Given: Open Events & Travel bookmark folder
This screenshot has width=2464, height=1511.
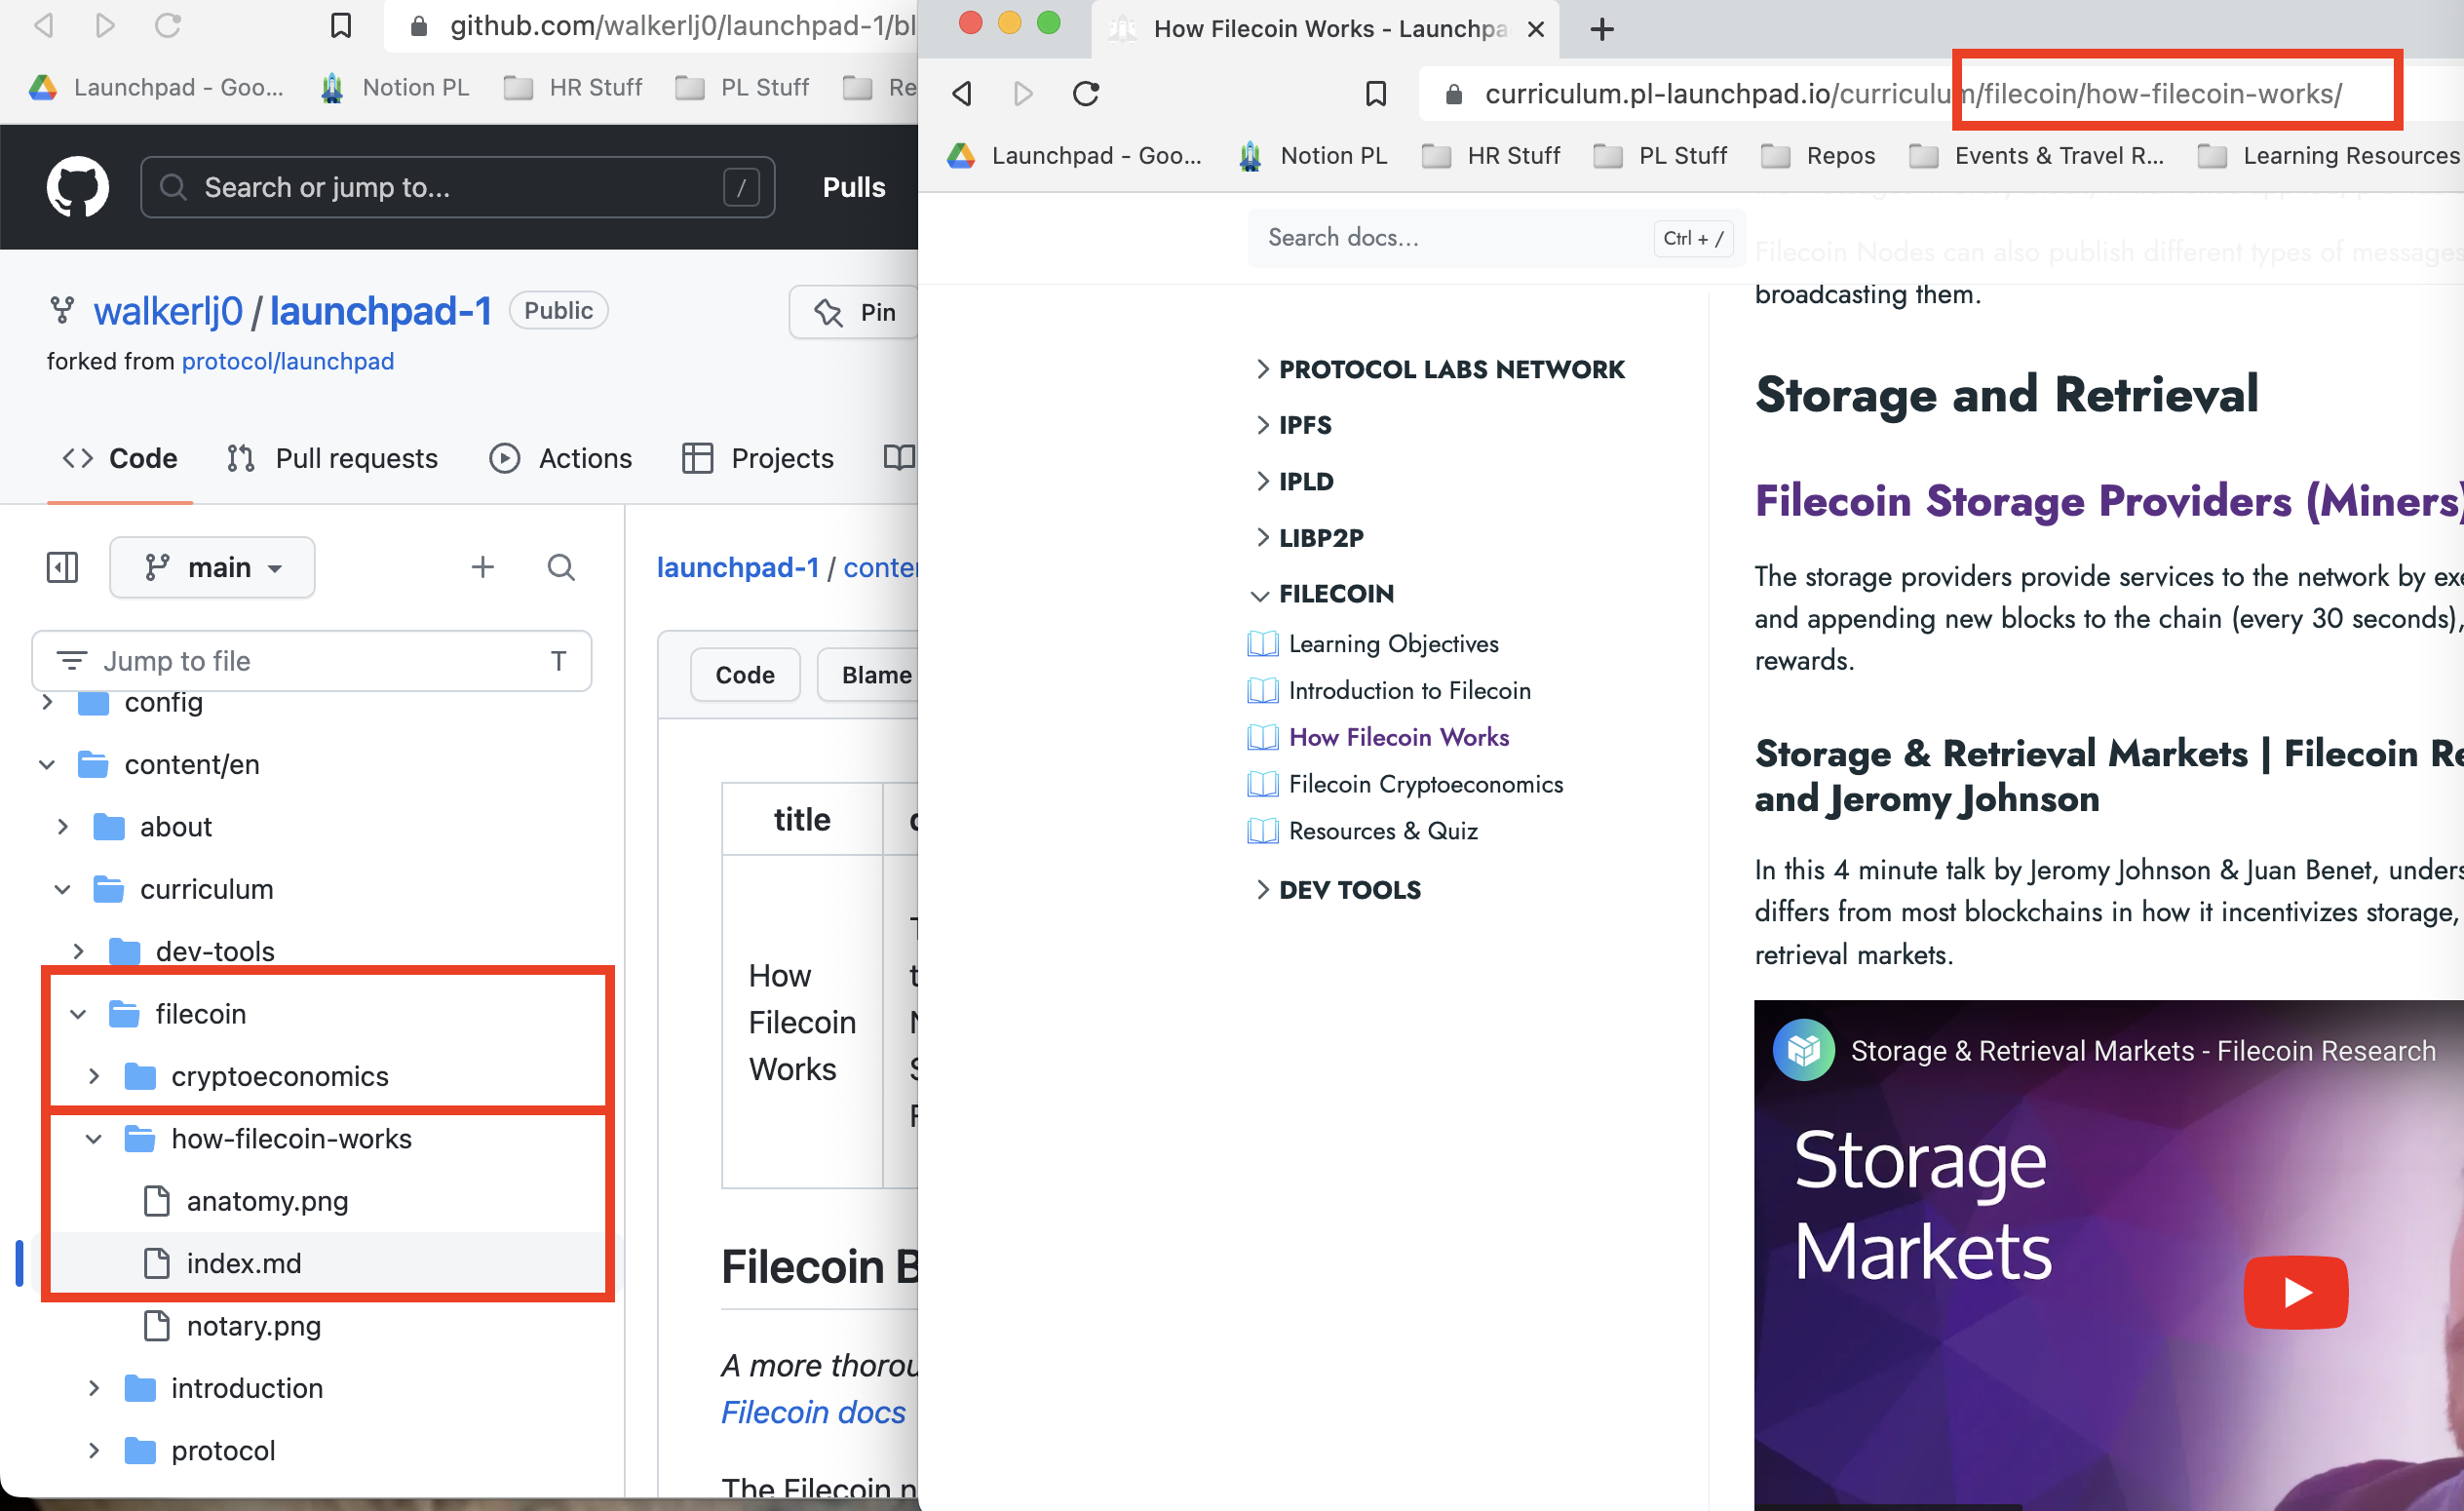Looking at the screenshot, I should pyautogui.click(x=2036, y=156).
